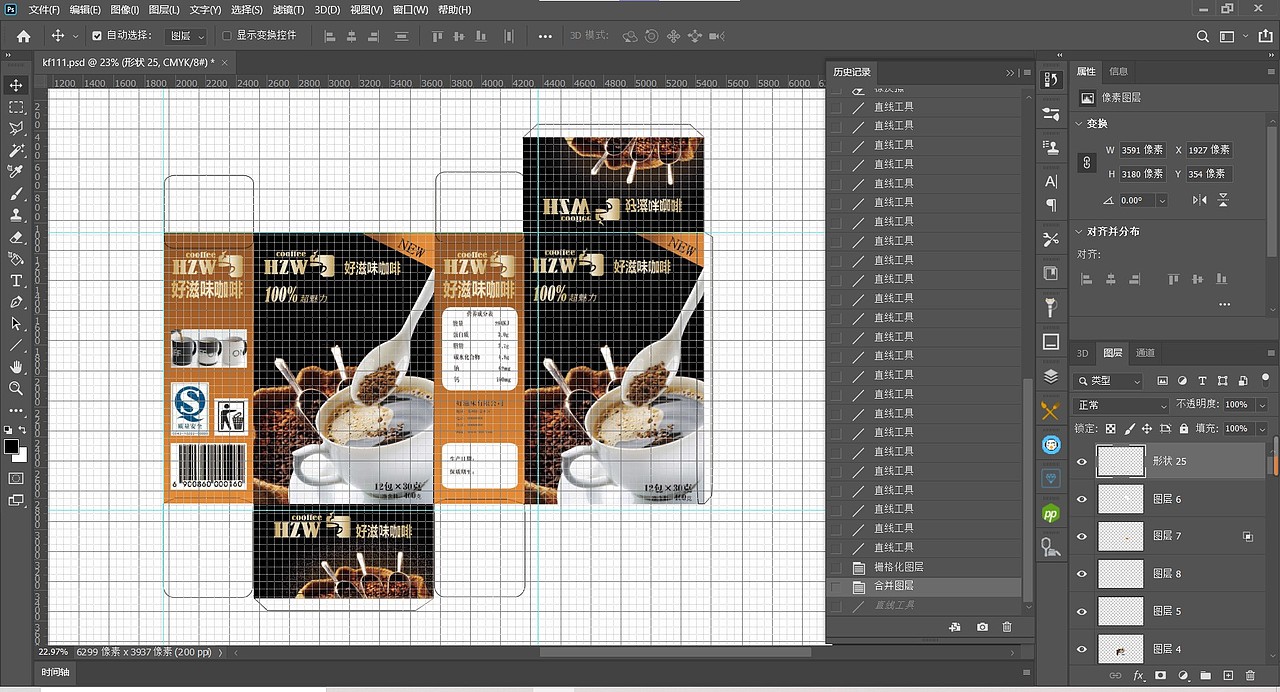The height and width of the screenshot is (692, 1280).
Task: Switch to the 信息 tab
Action: coord(1119,72)
